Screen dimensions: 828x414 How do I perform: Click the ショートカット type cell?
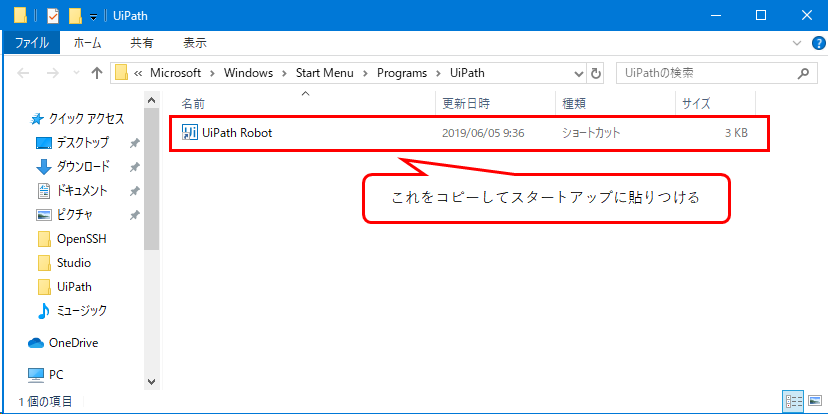pyautogui.click(x=591, y=134)
